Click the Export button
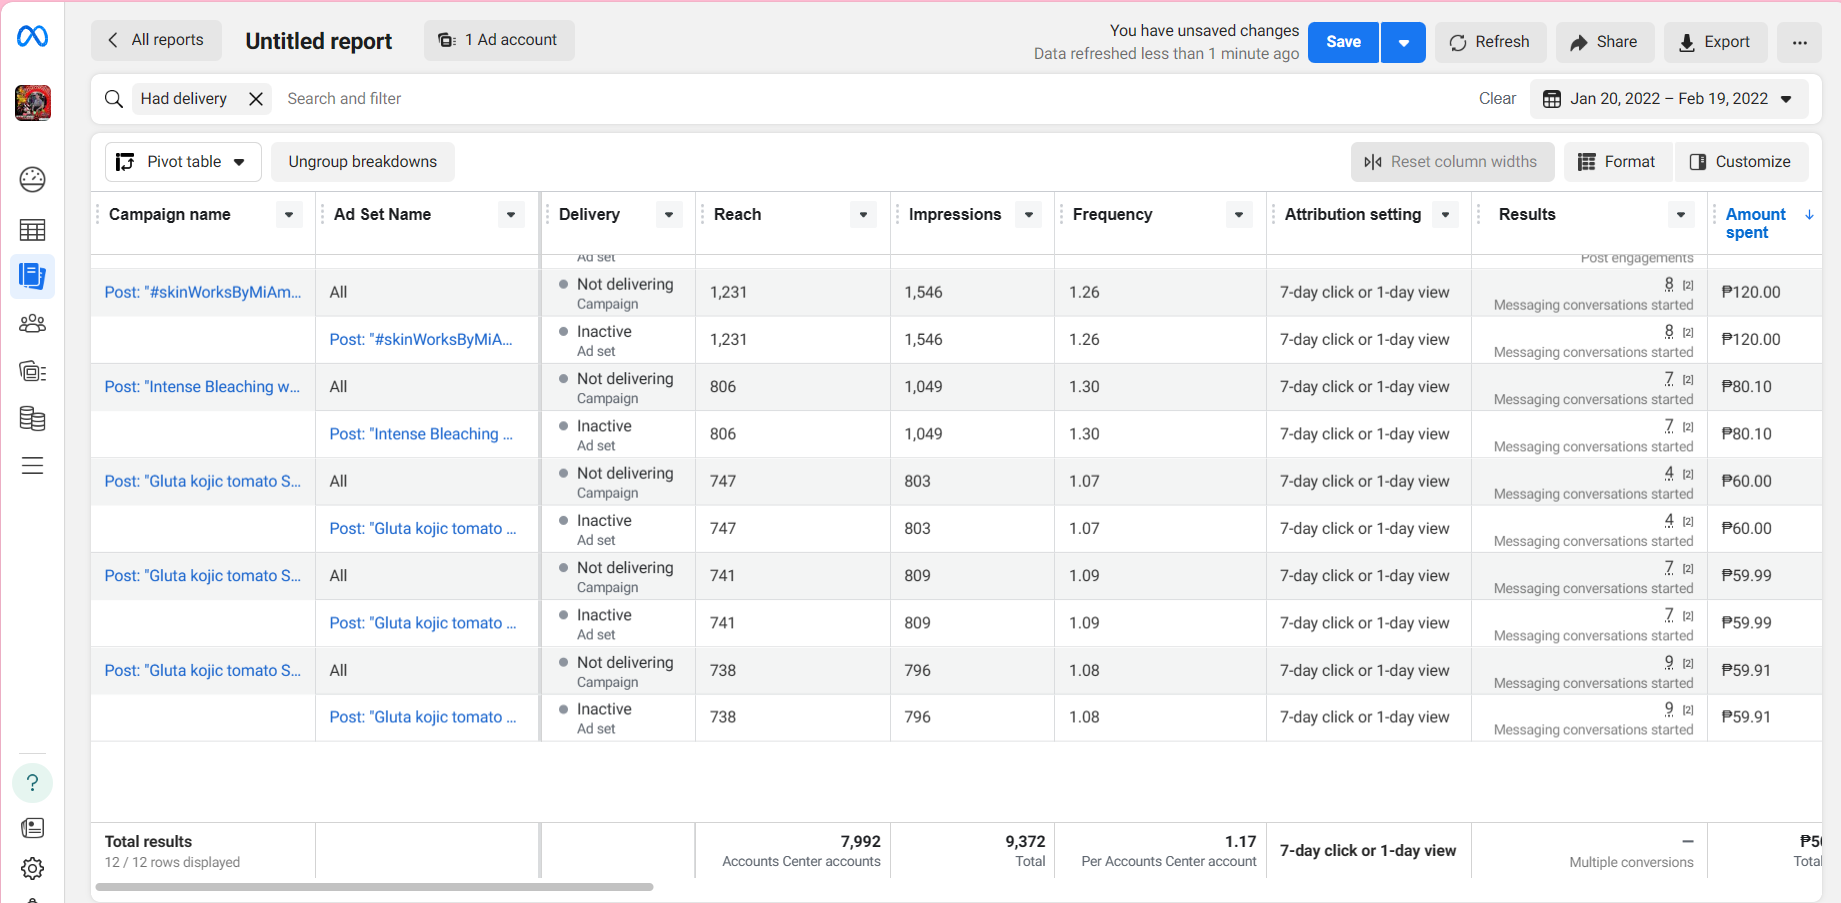The height and width of the screenshot is (903, 1841). (x=1714, y=42)
